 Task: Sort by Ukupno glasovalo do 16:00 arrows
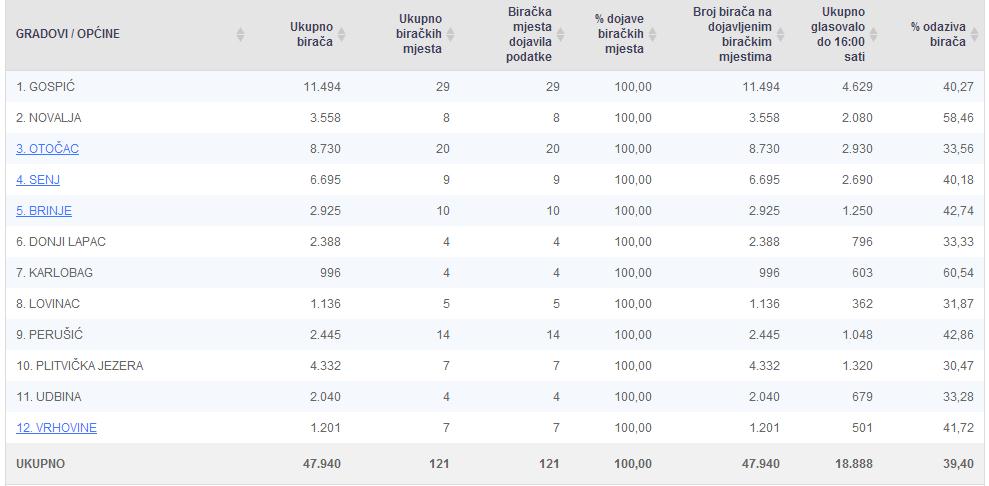click(x=874, y=34)
